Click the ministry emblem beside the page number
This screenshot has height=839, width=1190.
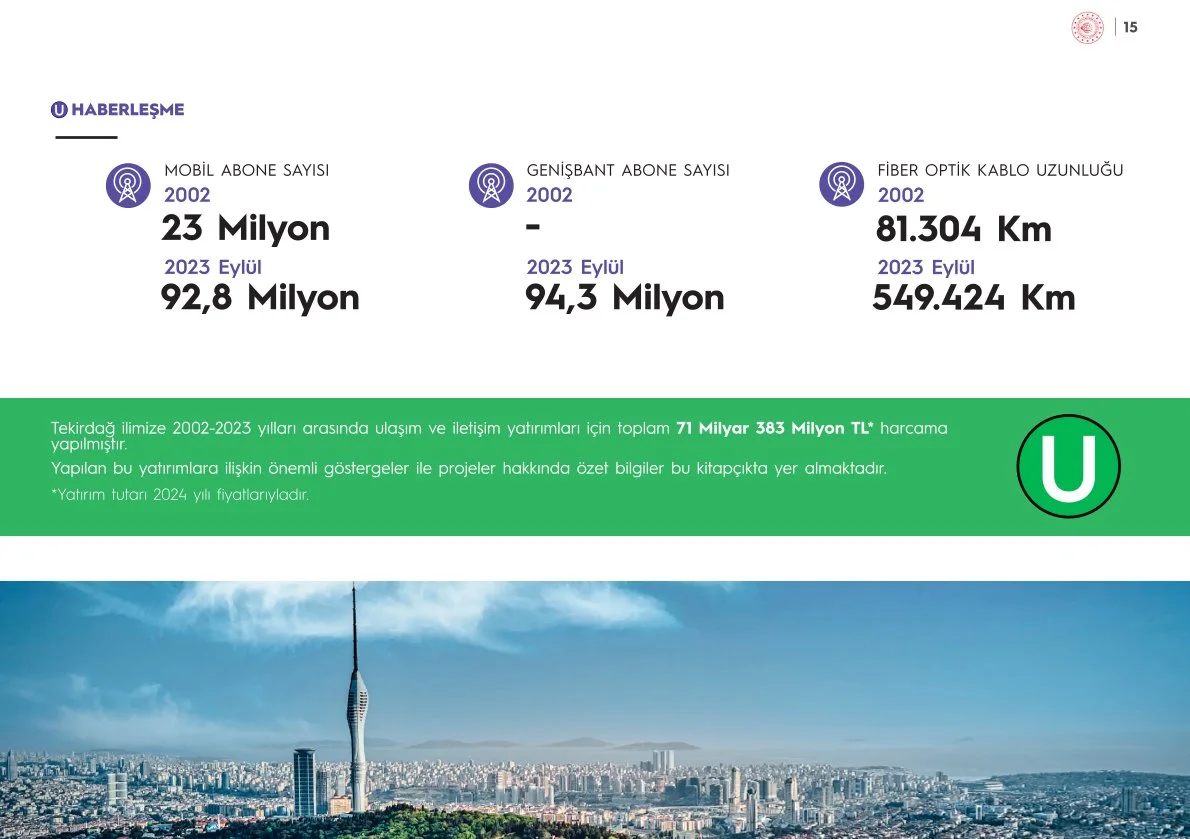point(1087,28)
